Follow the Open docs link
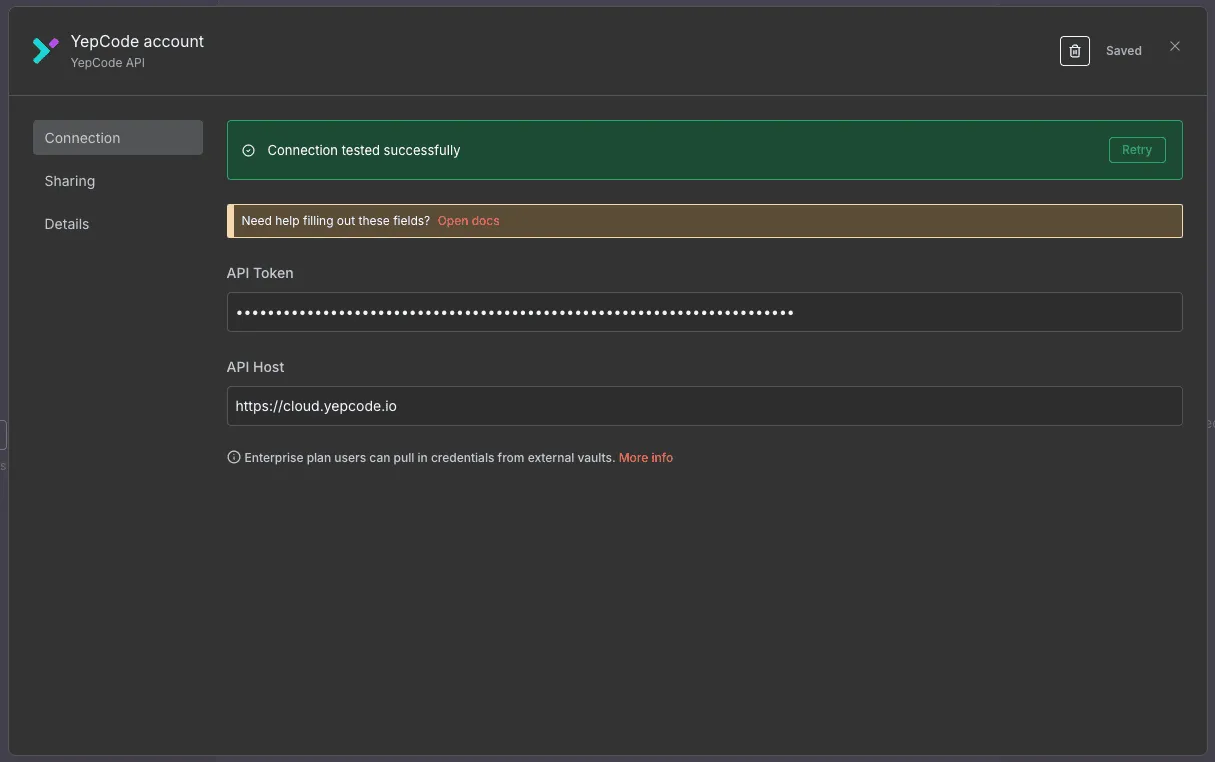This screenshot has height=762, width=1215. pos(468,221)
